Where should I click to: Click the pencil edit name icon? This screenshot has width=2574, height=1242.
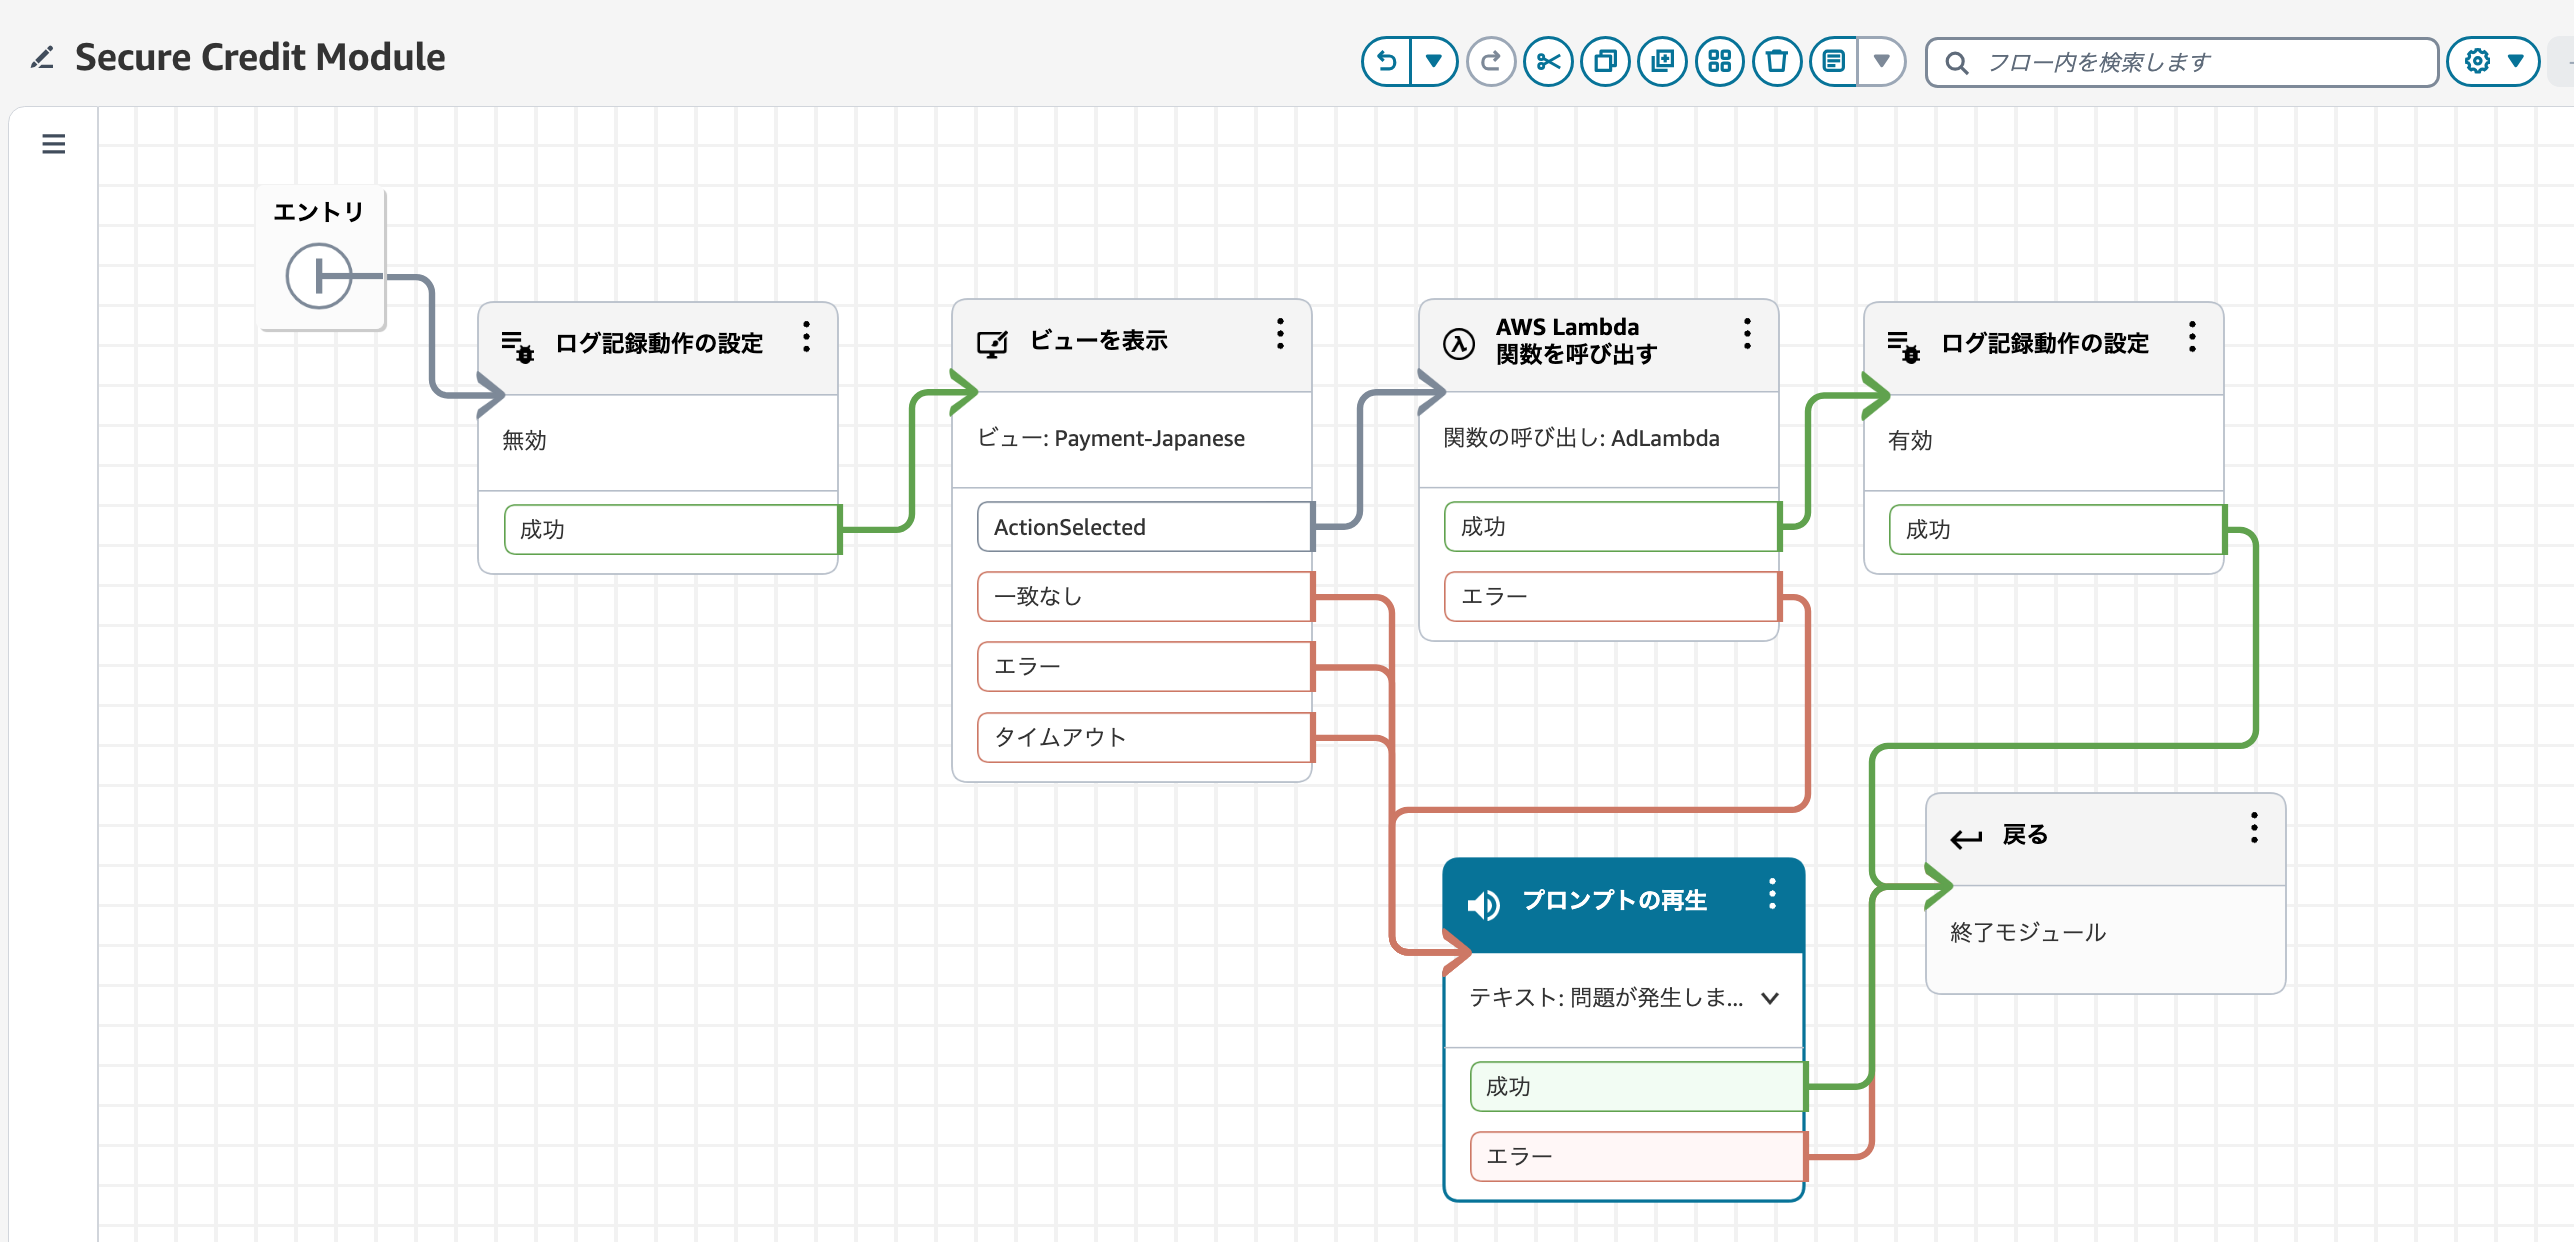tap(42, 58)
